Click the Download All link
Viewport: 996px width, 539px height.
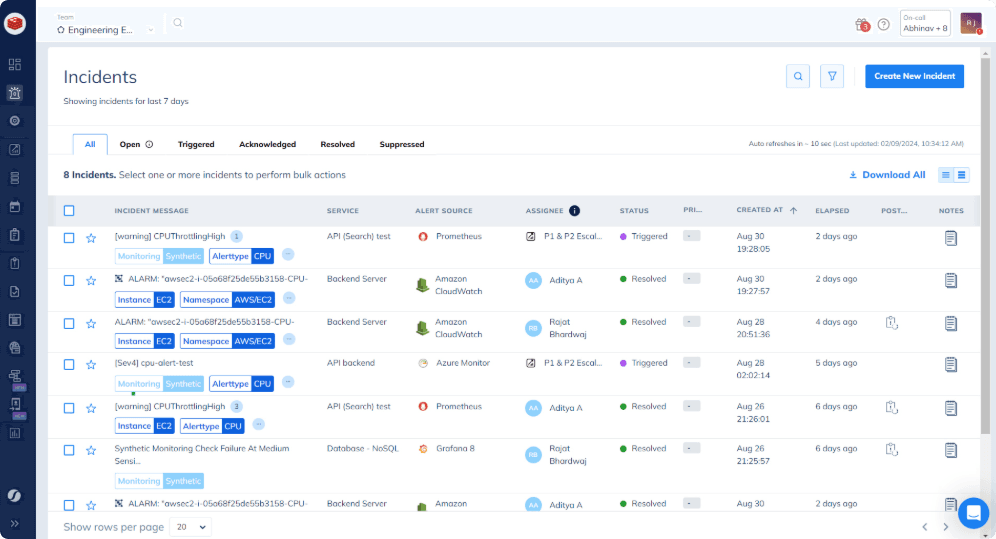coord(887,175)
